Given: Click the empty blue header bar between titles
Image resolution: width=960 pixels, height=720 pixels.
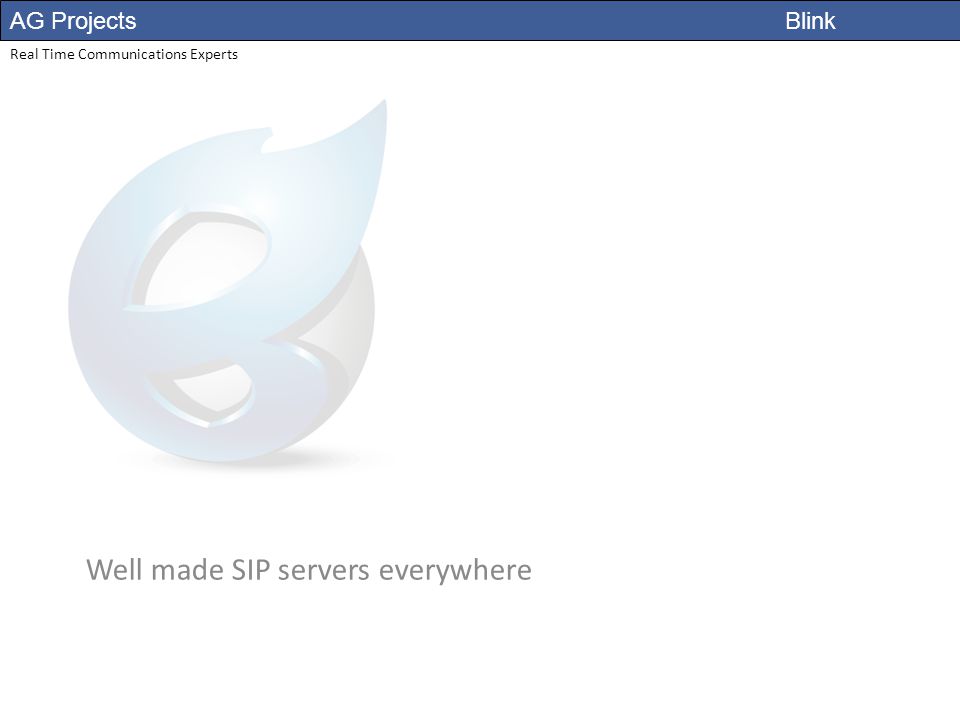Looking at the screenshot, I should (x=459, y=21).
